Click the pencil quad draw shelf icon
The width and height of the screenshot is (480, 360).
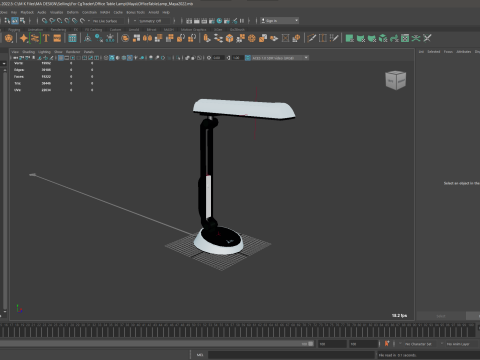coord(311,38)
